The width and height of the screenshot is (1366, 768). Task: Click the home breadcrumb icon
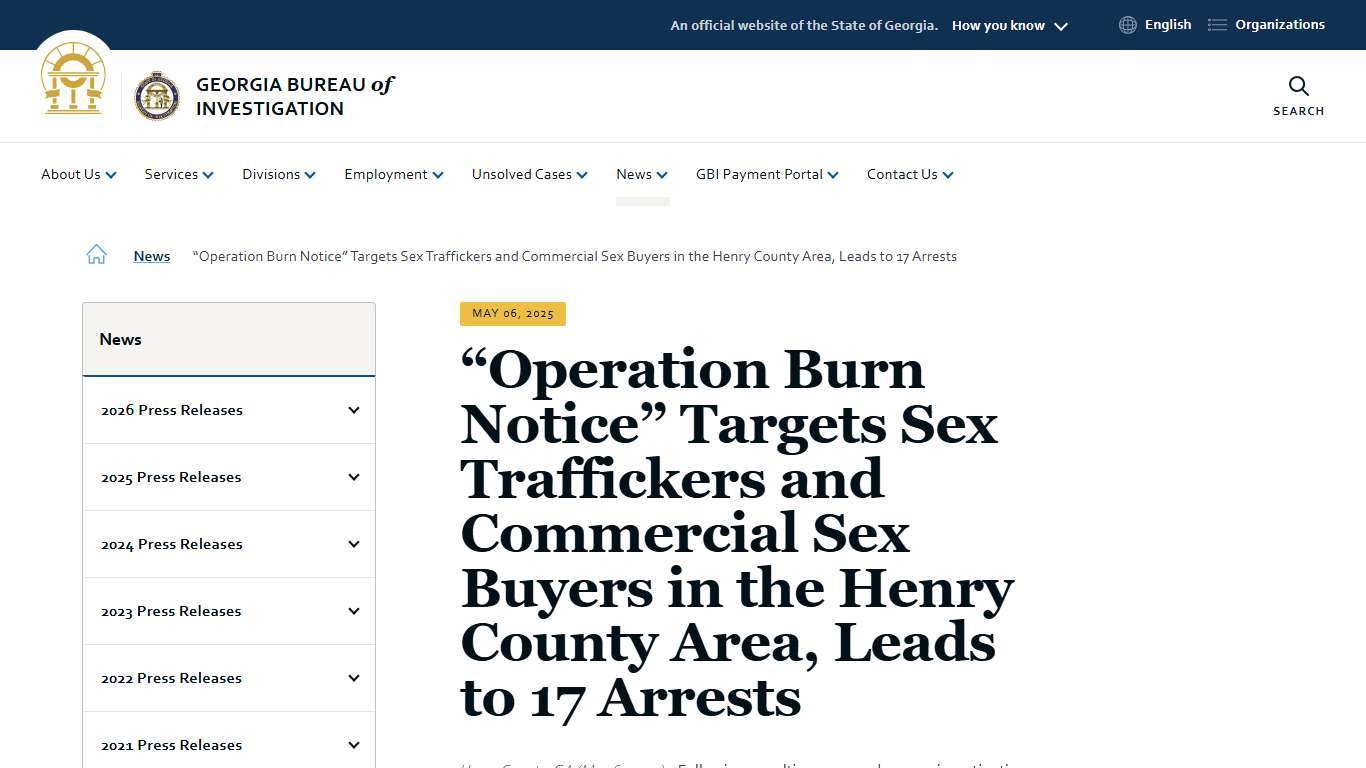click(x=96, y=254)
